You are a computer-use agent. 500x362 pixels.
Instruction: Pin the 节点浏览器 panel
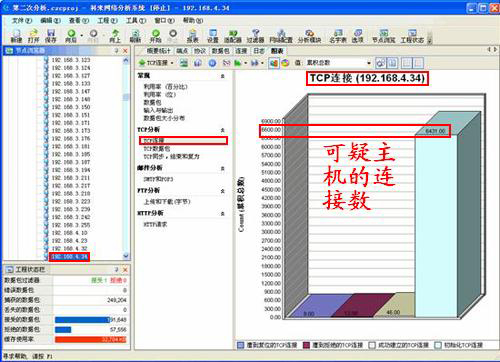116,51
